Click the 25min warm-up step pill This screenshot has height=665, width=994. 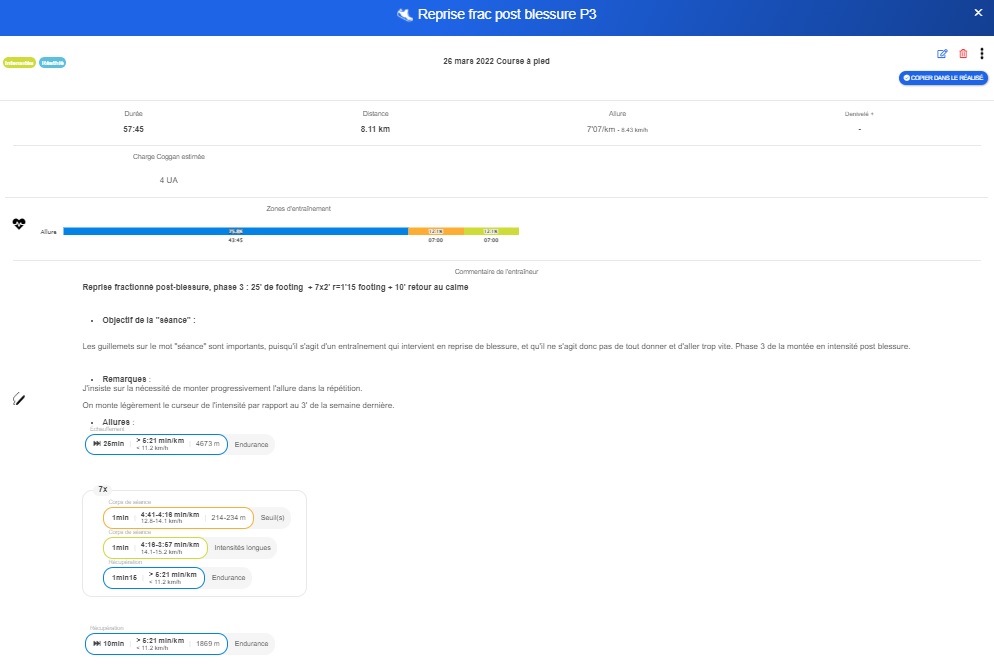click(x=157, y=444)
